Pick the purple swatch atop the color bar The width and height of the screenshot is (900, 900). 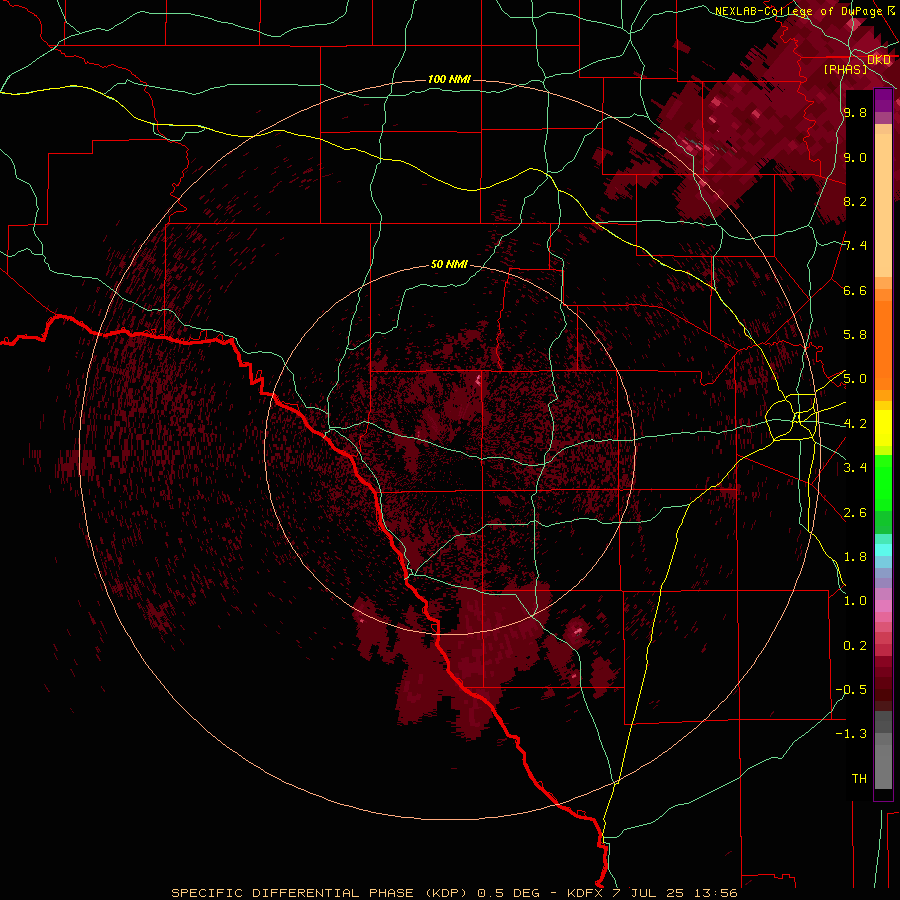point(883,100)
